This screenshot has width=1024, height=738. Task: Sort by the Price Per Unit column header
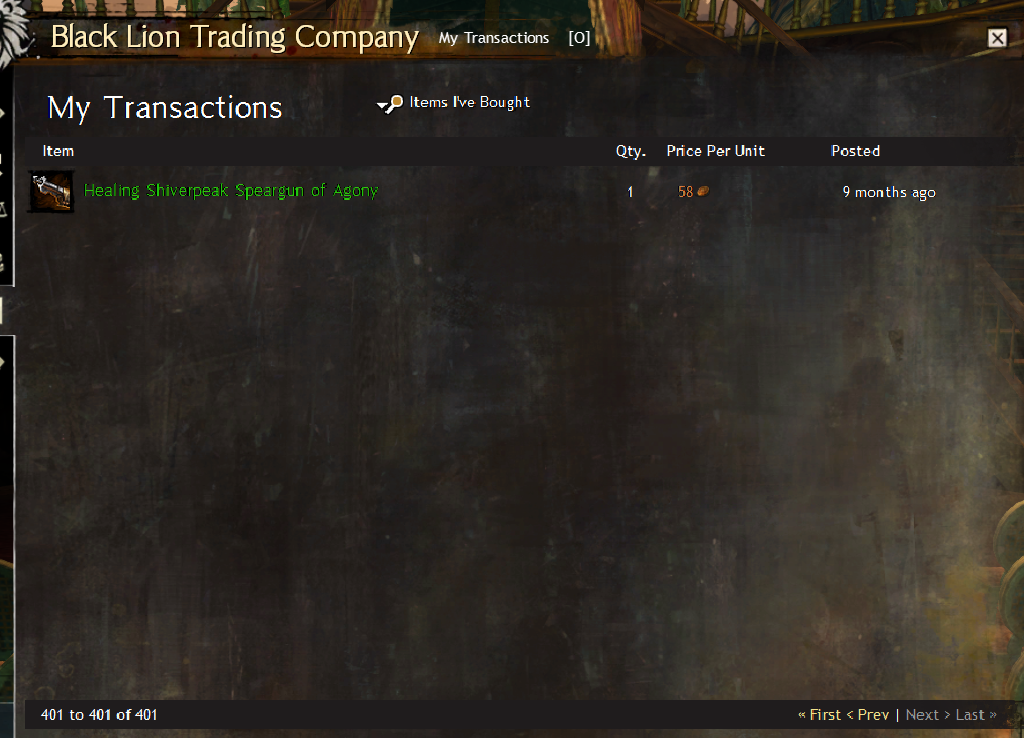point(715,151)
